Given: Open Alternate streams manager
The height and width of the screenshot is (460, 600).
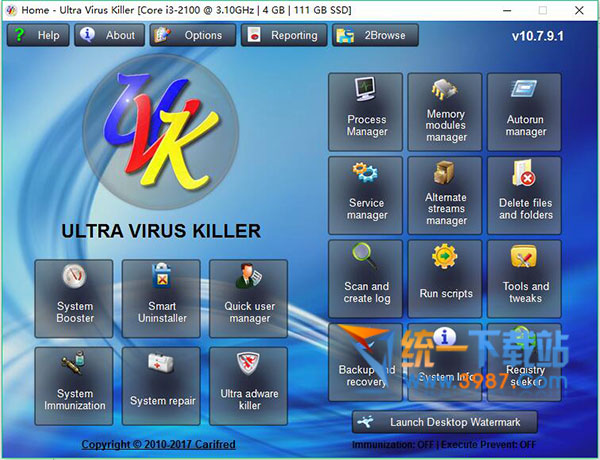Looking at the screenshot, I should point(445,195).
